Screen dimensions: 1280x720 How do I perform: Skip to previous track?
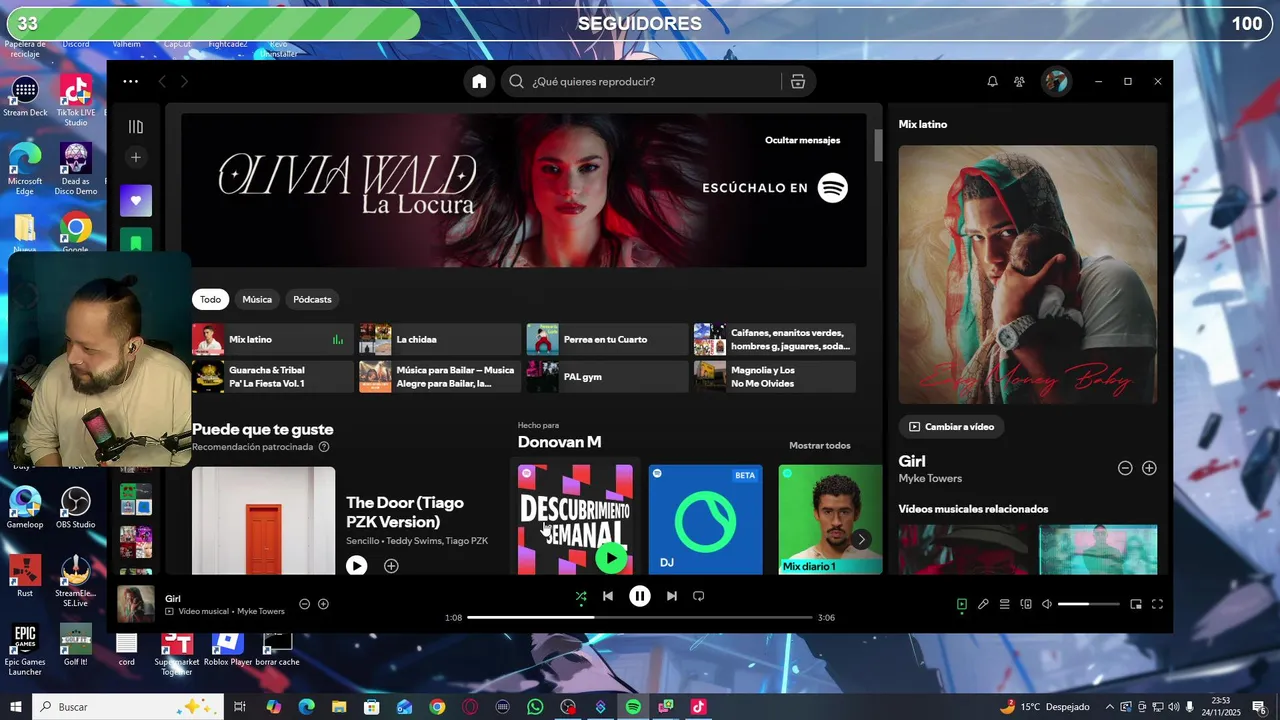(x=607, y=596)
